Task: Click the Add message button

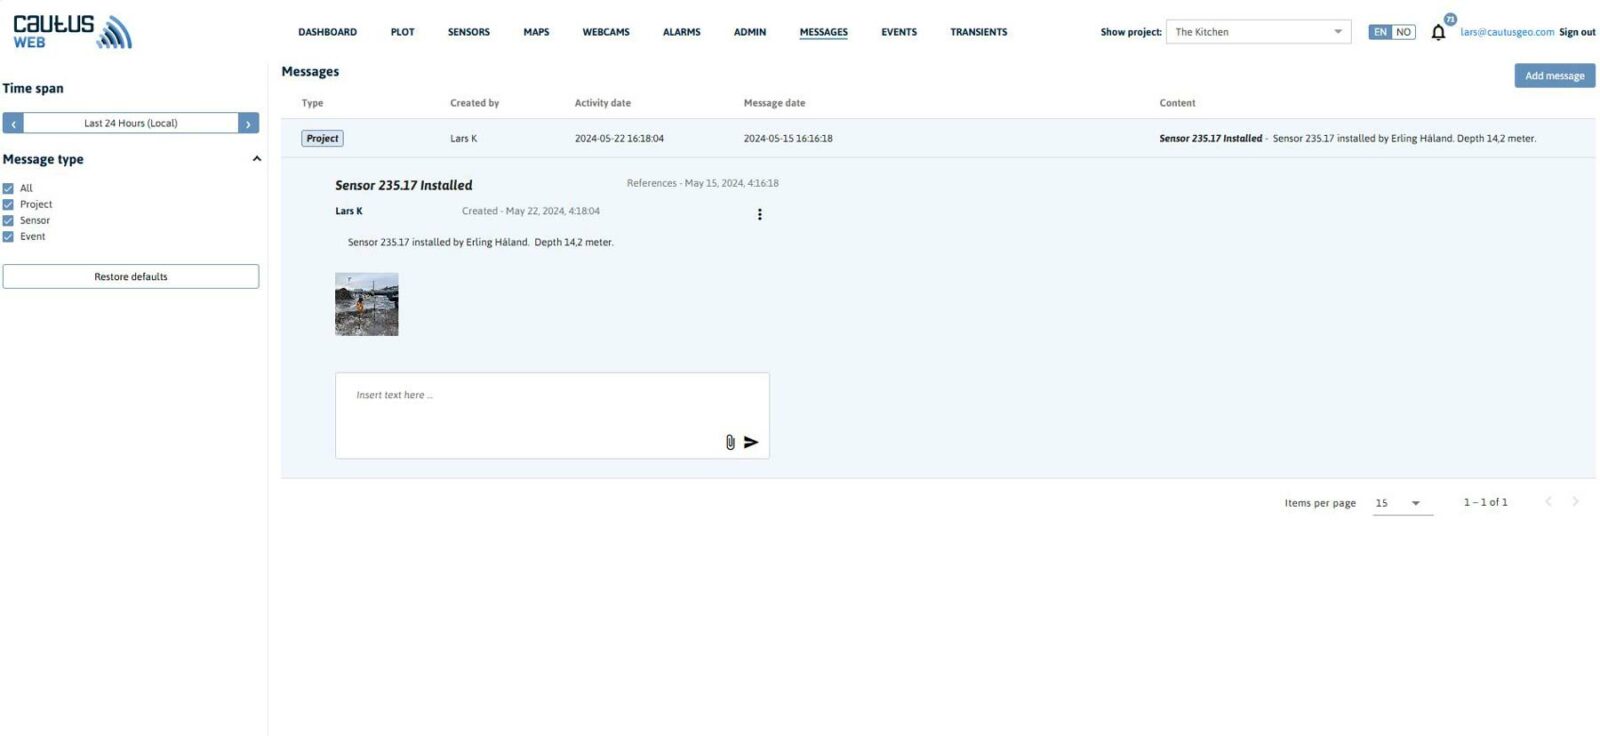Action: pos(1554,76)
